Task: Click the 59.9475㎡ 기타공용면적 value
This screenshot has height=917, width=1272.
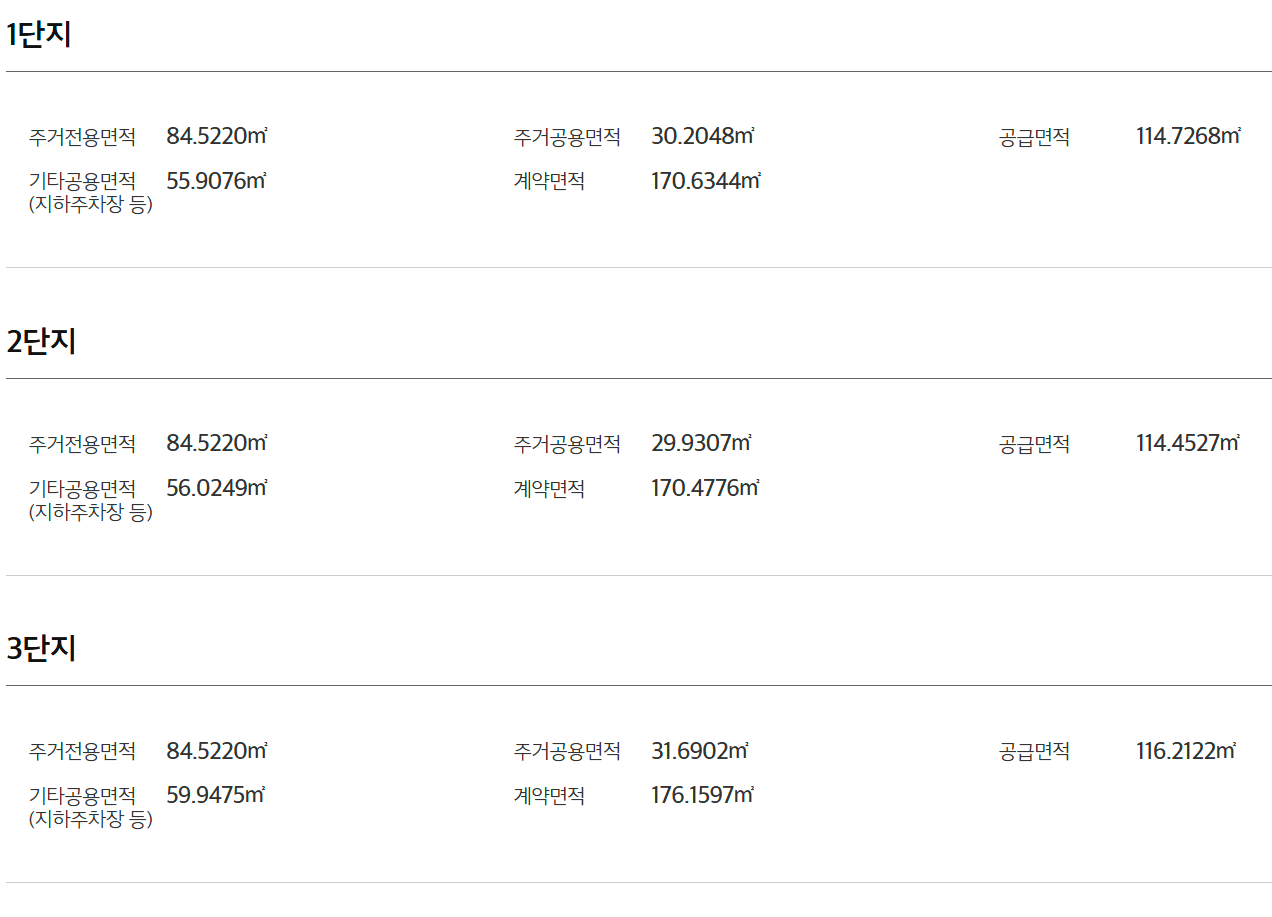Action: click(x=215, y=795)
